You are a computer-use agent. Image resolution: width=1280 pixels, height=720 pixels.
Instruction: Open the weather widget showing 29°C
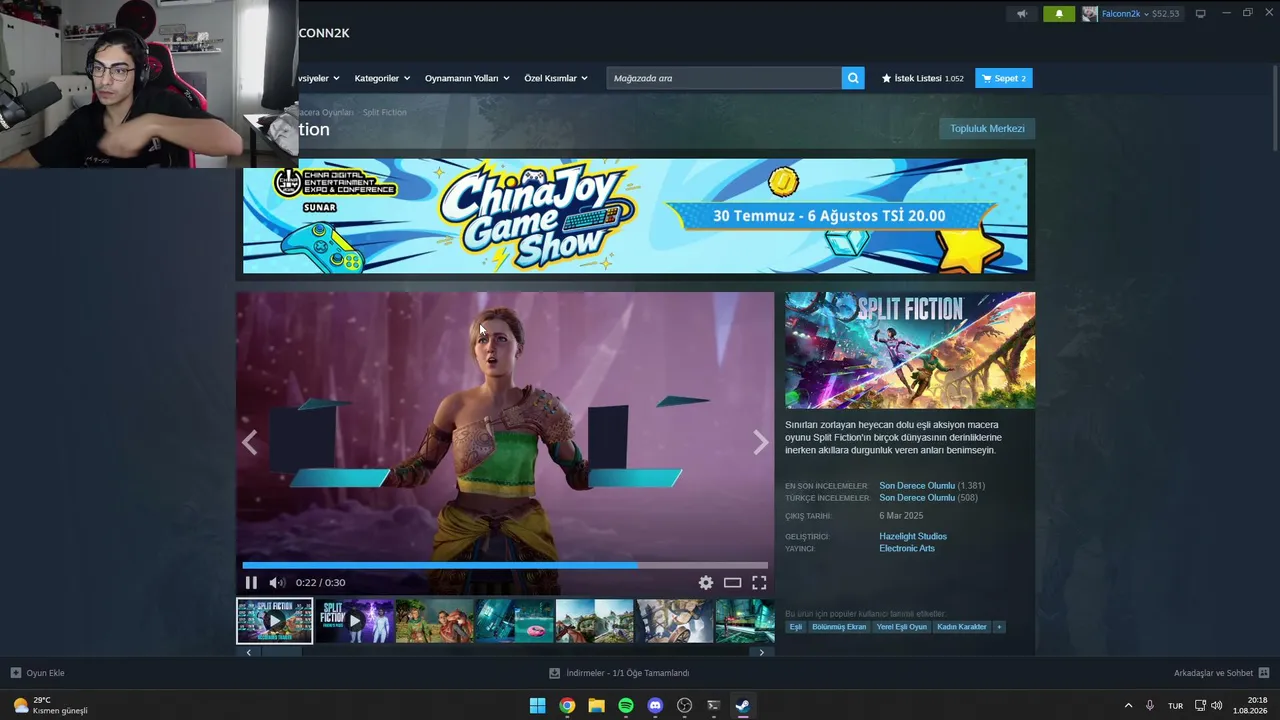click(x=50, y=706)
